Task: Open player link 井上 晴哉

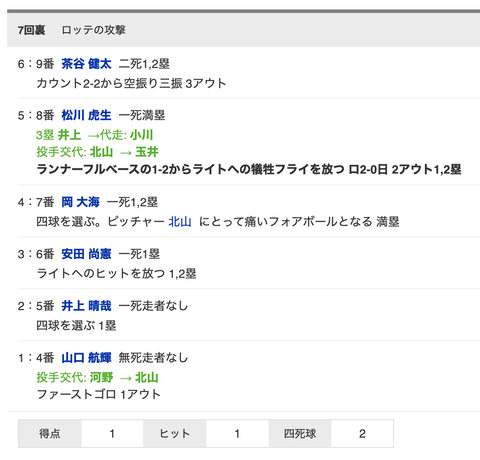Action: [x=86, y=306]
